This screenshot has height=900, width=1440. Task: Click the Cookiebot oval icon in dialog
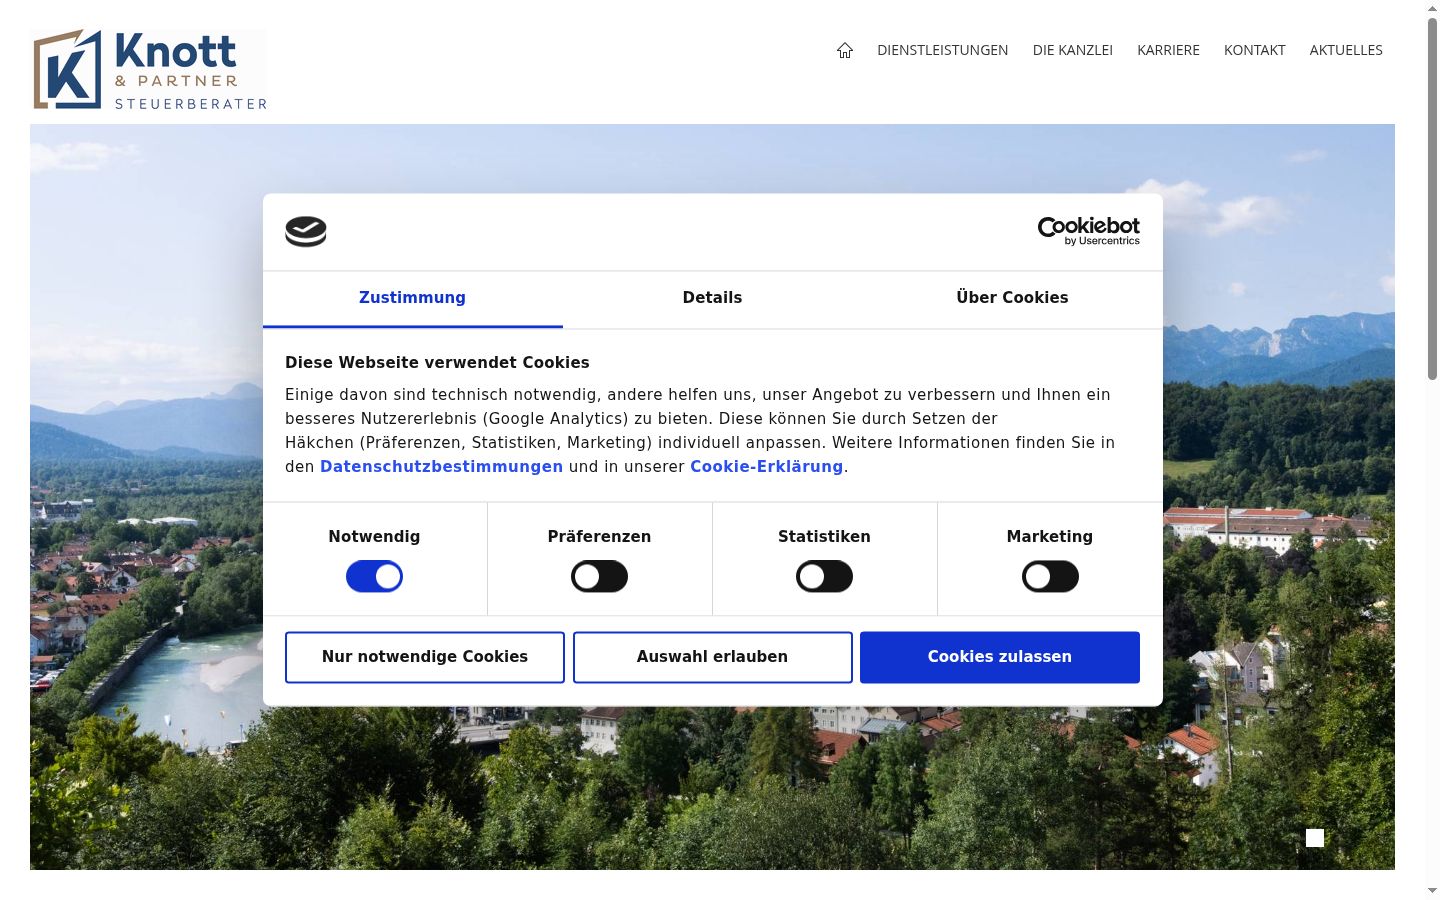[x=306, y=232]
